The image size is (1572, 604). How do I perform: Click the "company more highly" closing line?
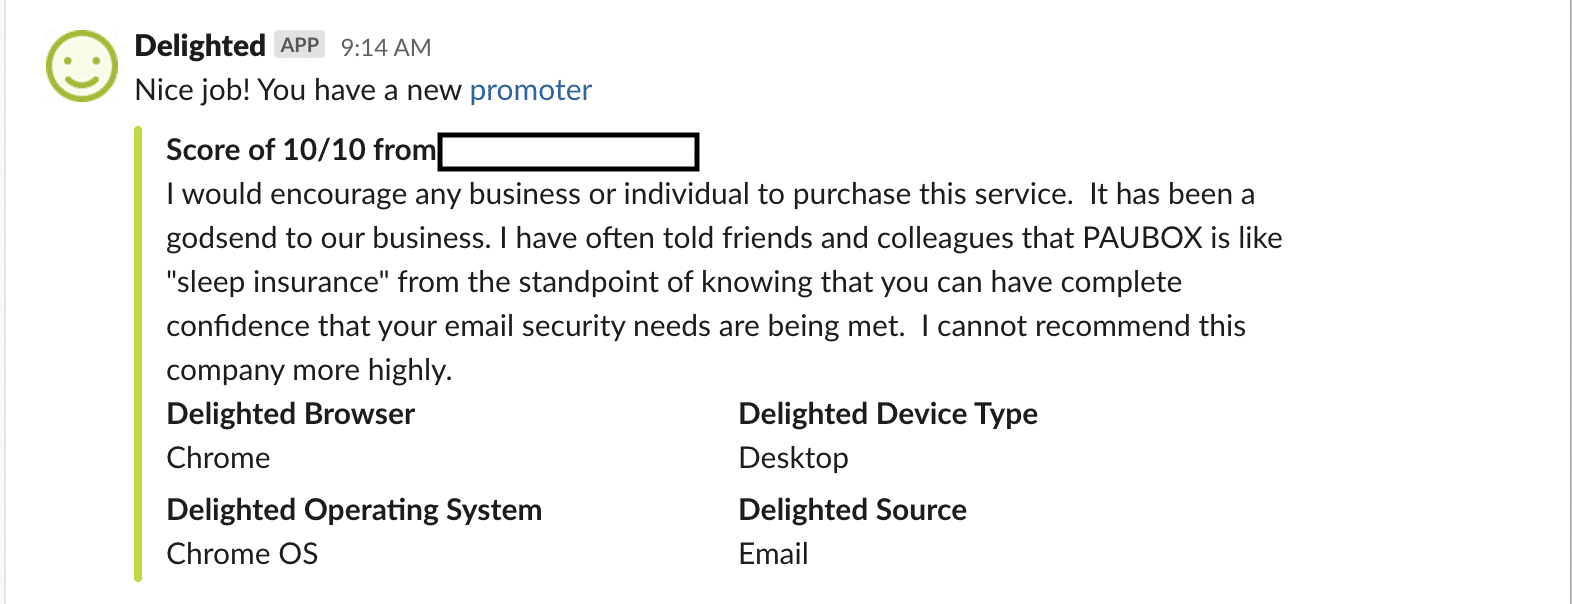point(309,370)
